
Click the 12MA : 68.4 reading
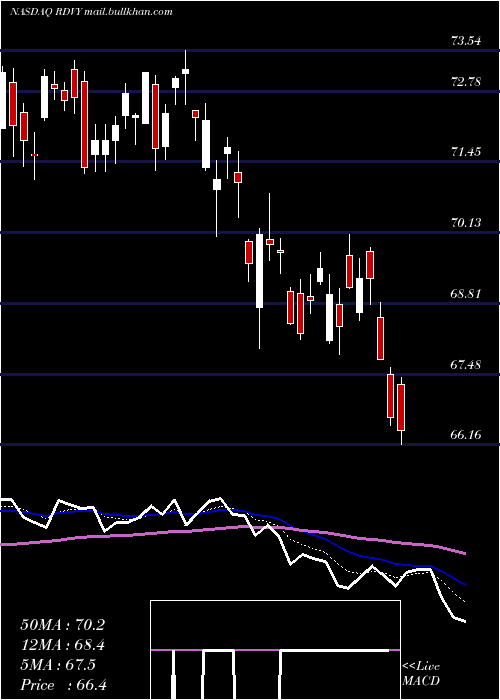pos(62,645)
